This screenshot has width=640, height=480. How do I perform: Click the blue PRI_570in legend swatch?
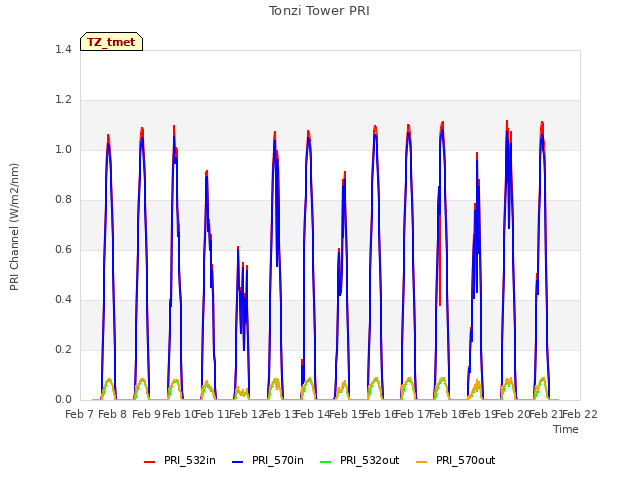[238, 462]
